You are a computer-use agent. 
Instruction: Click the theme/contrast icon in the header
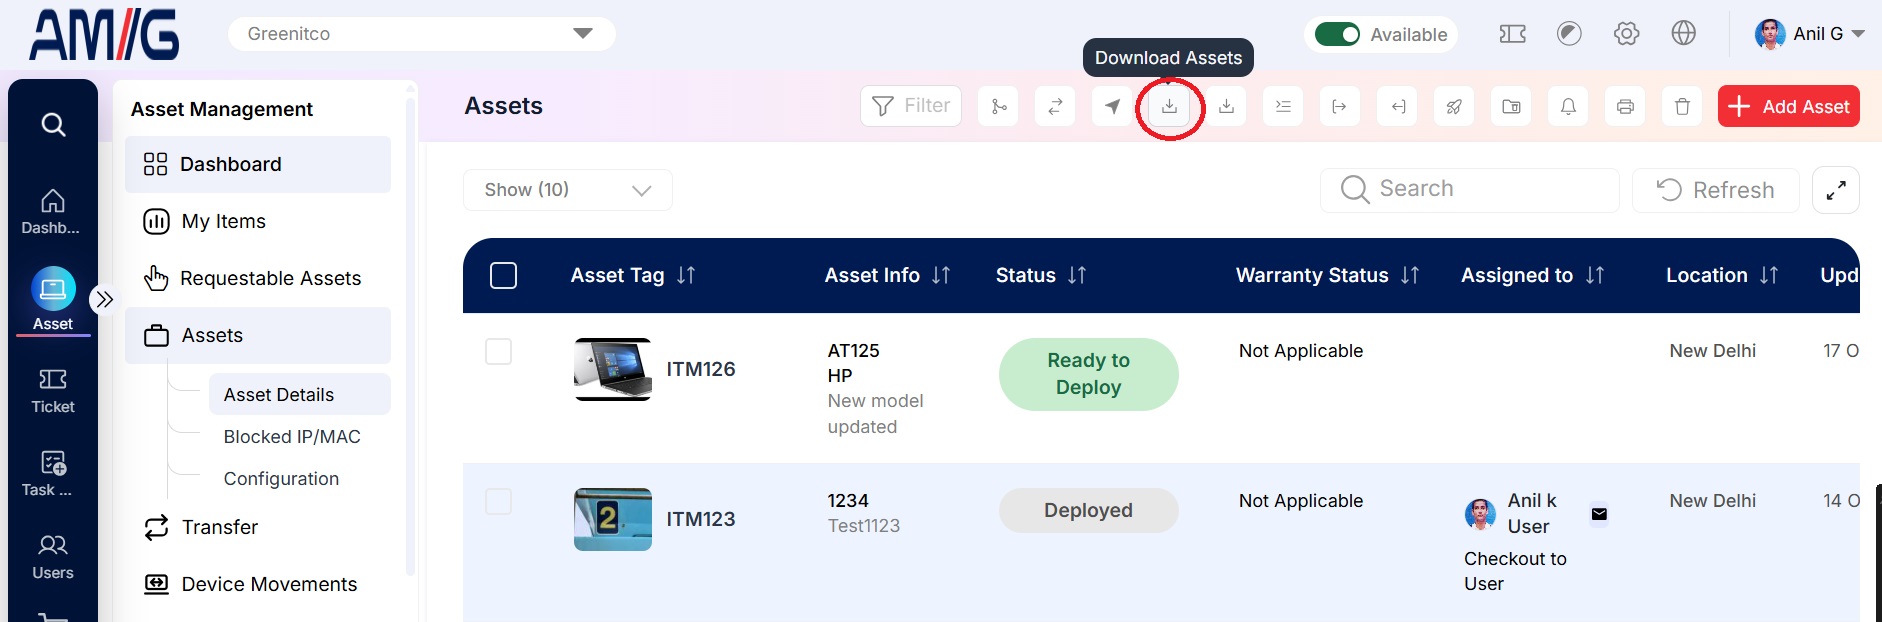click(x=1569, y=34)
